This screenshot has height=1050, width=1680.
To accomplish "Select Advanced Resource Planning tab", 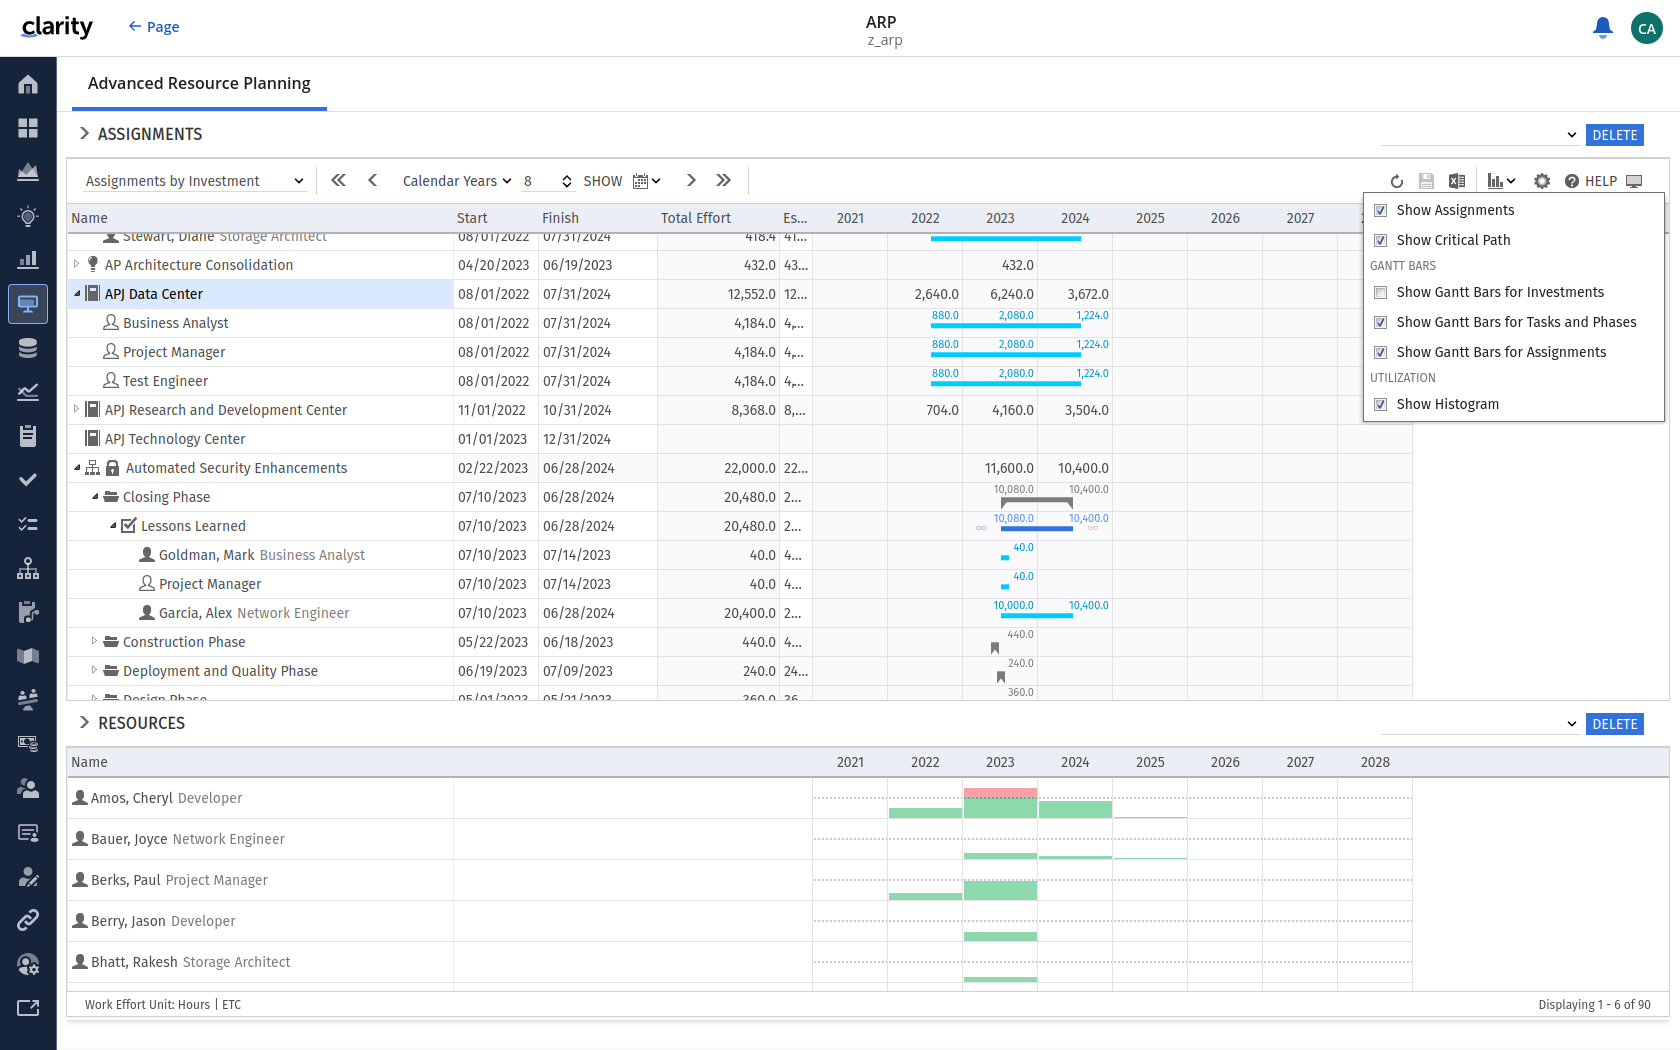I will coord(199,84).
